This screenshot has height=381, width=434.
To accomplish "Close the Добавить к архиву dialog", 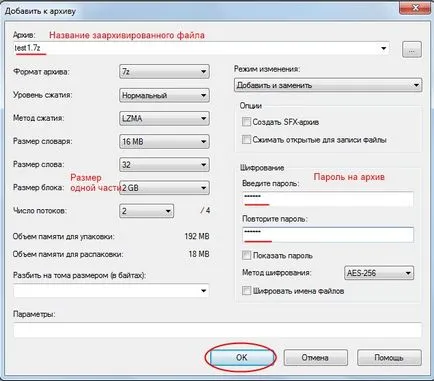I will 415,7.
